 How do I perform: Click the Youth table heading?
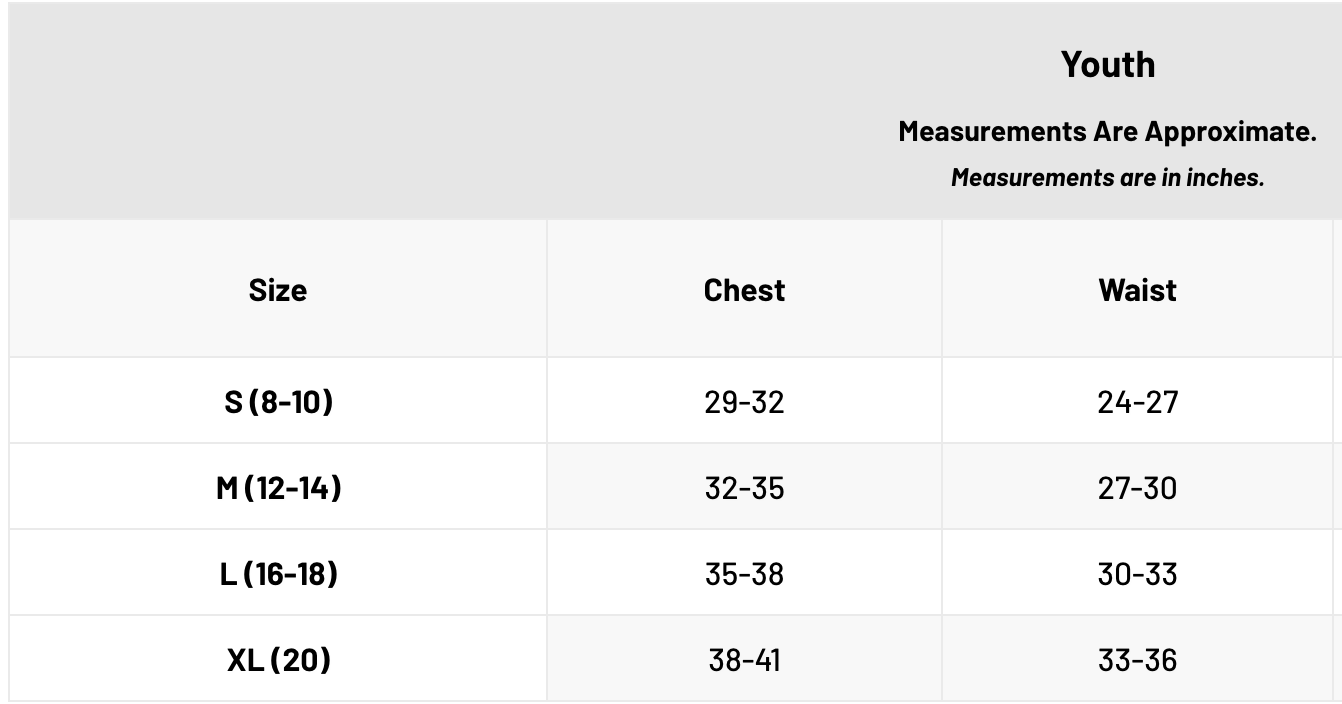coord(1108,65)
